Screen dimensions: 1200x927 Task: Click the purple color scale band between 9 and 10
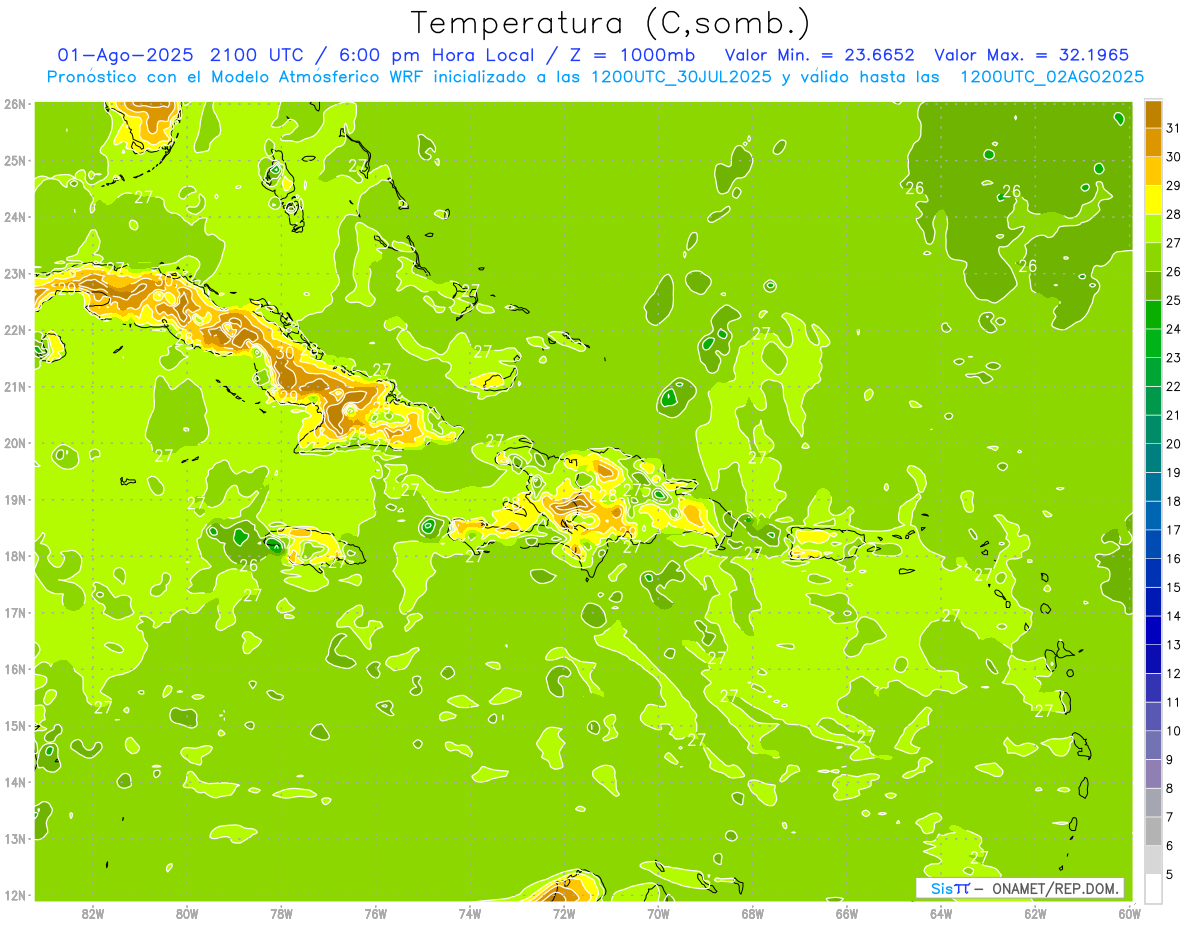coord(1153,745)
